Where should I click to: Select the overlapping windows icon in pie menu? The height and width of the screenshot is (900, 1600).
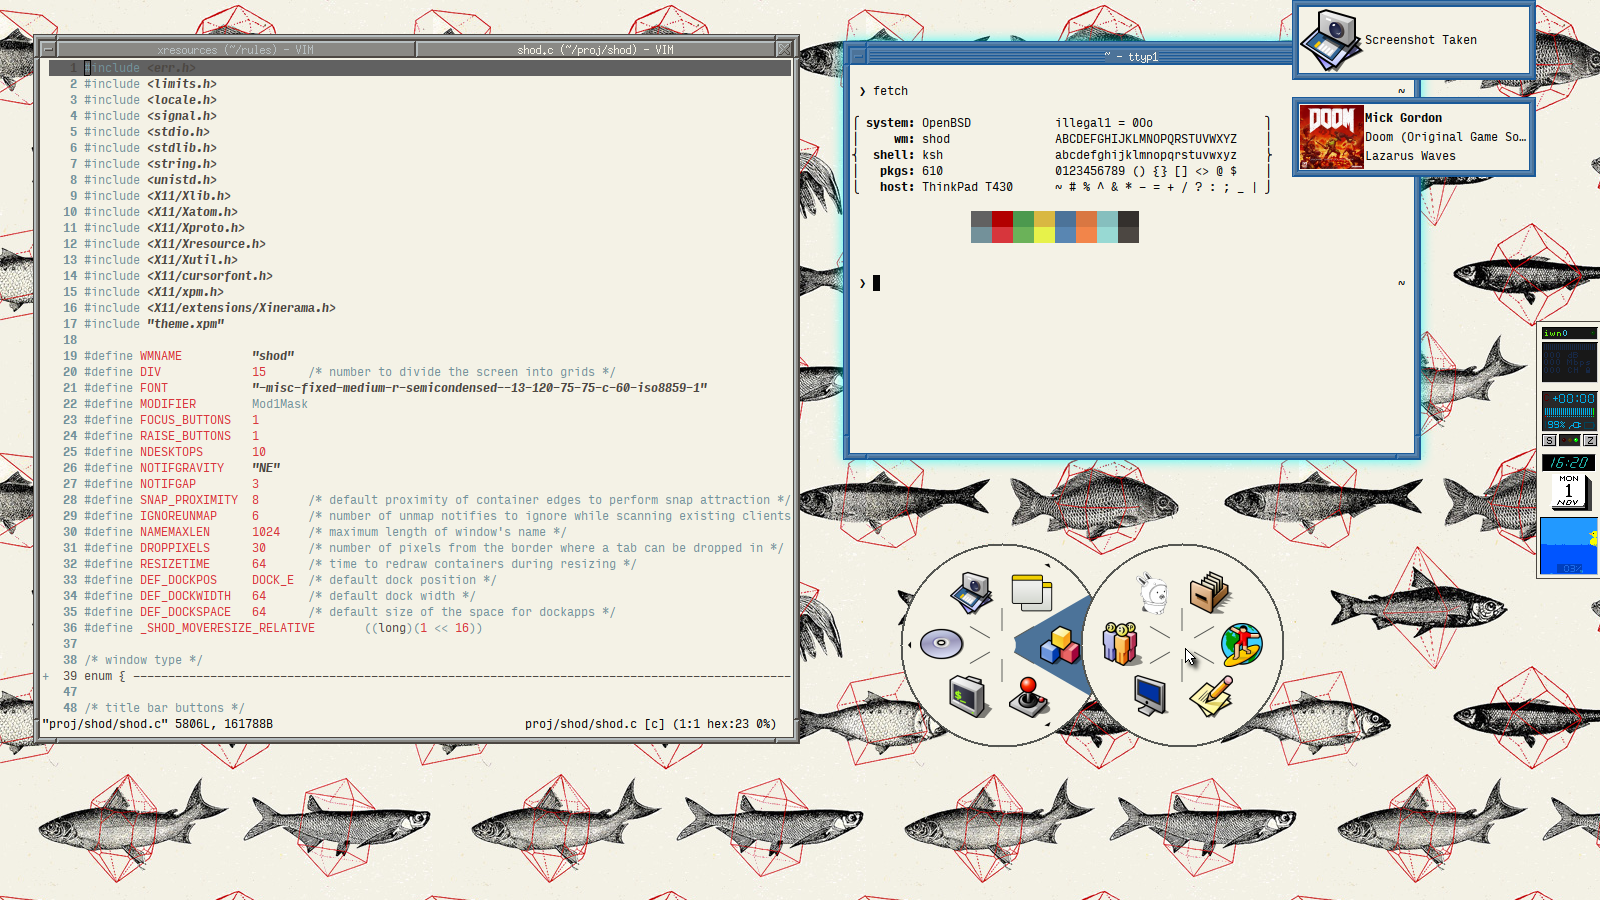pos(1031,592)
